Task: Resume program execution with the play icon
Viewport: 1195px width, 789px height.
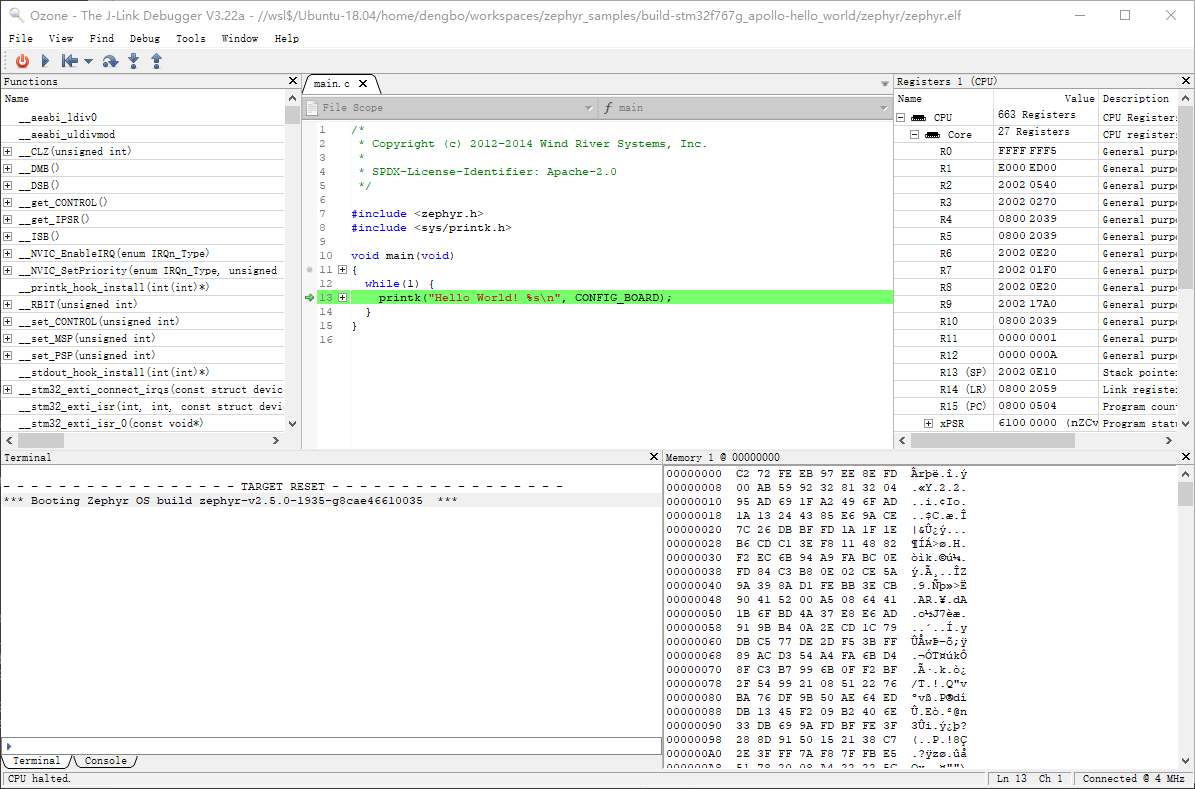Action: [46, 61]
